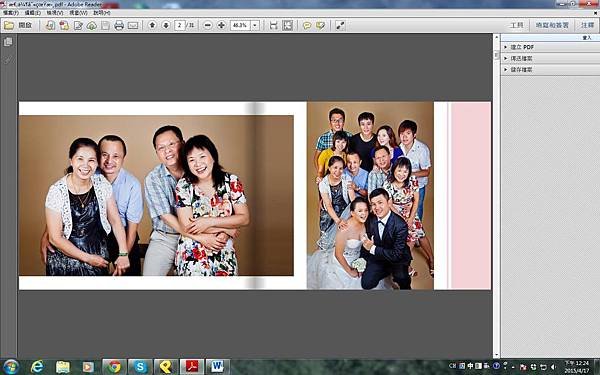The height and width of the screenshot is (375, 600).
Task: Click the fit one full page icon
Action: pyautogui.click(x=287, y=25)
